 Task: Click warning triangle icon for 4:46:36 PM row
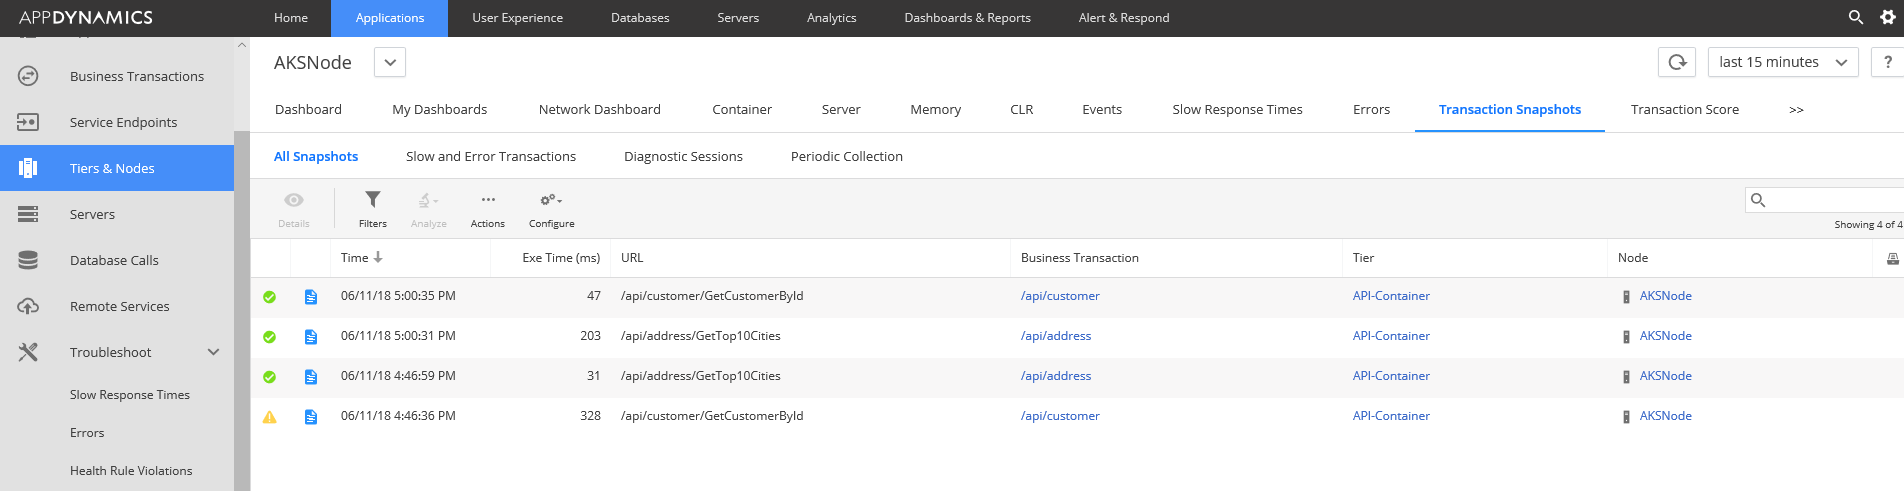(x=269, y=417)
